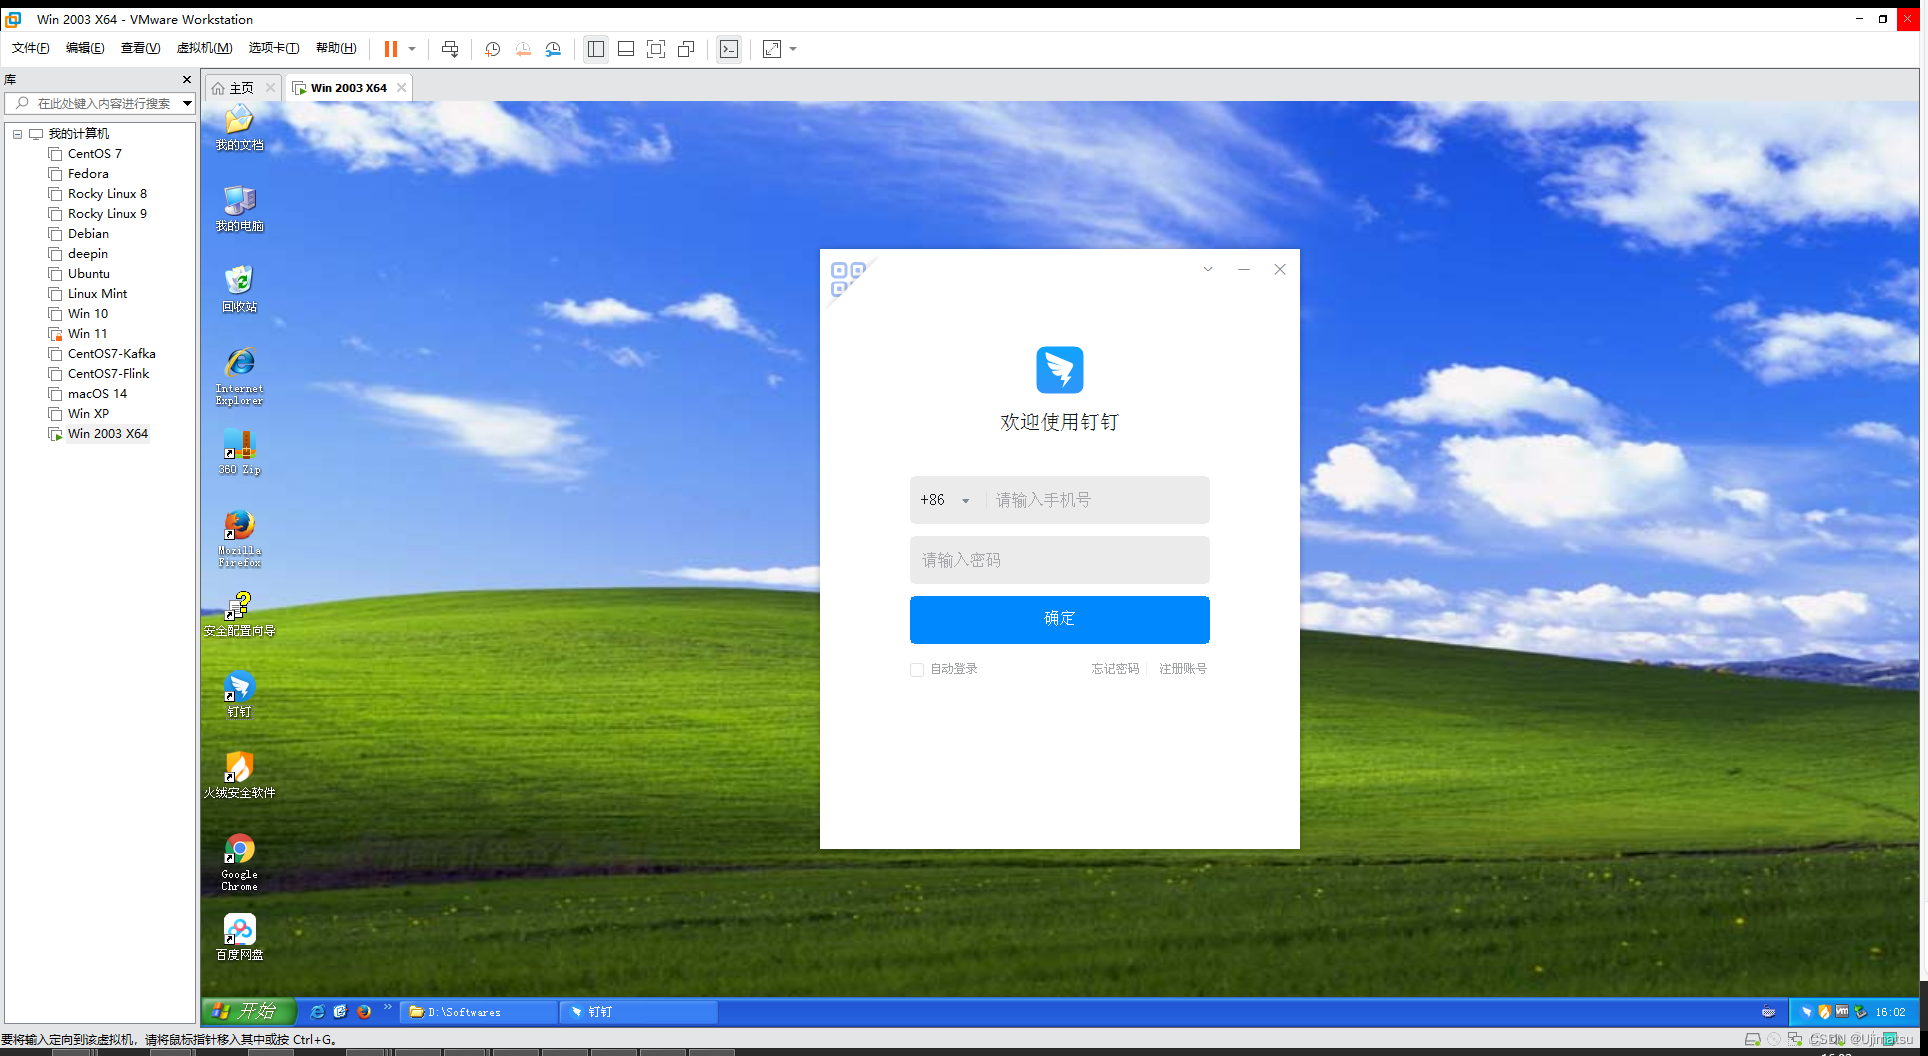Open the 选项卡(T) menu
Screen dimensions: 1928x1056
click(274, 48)
